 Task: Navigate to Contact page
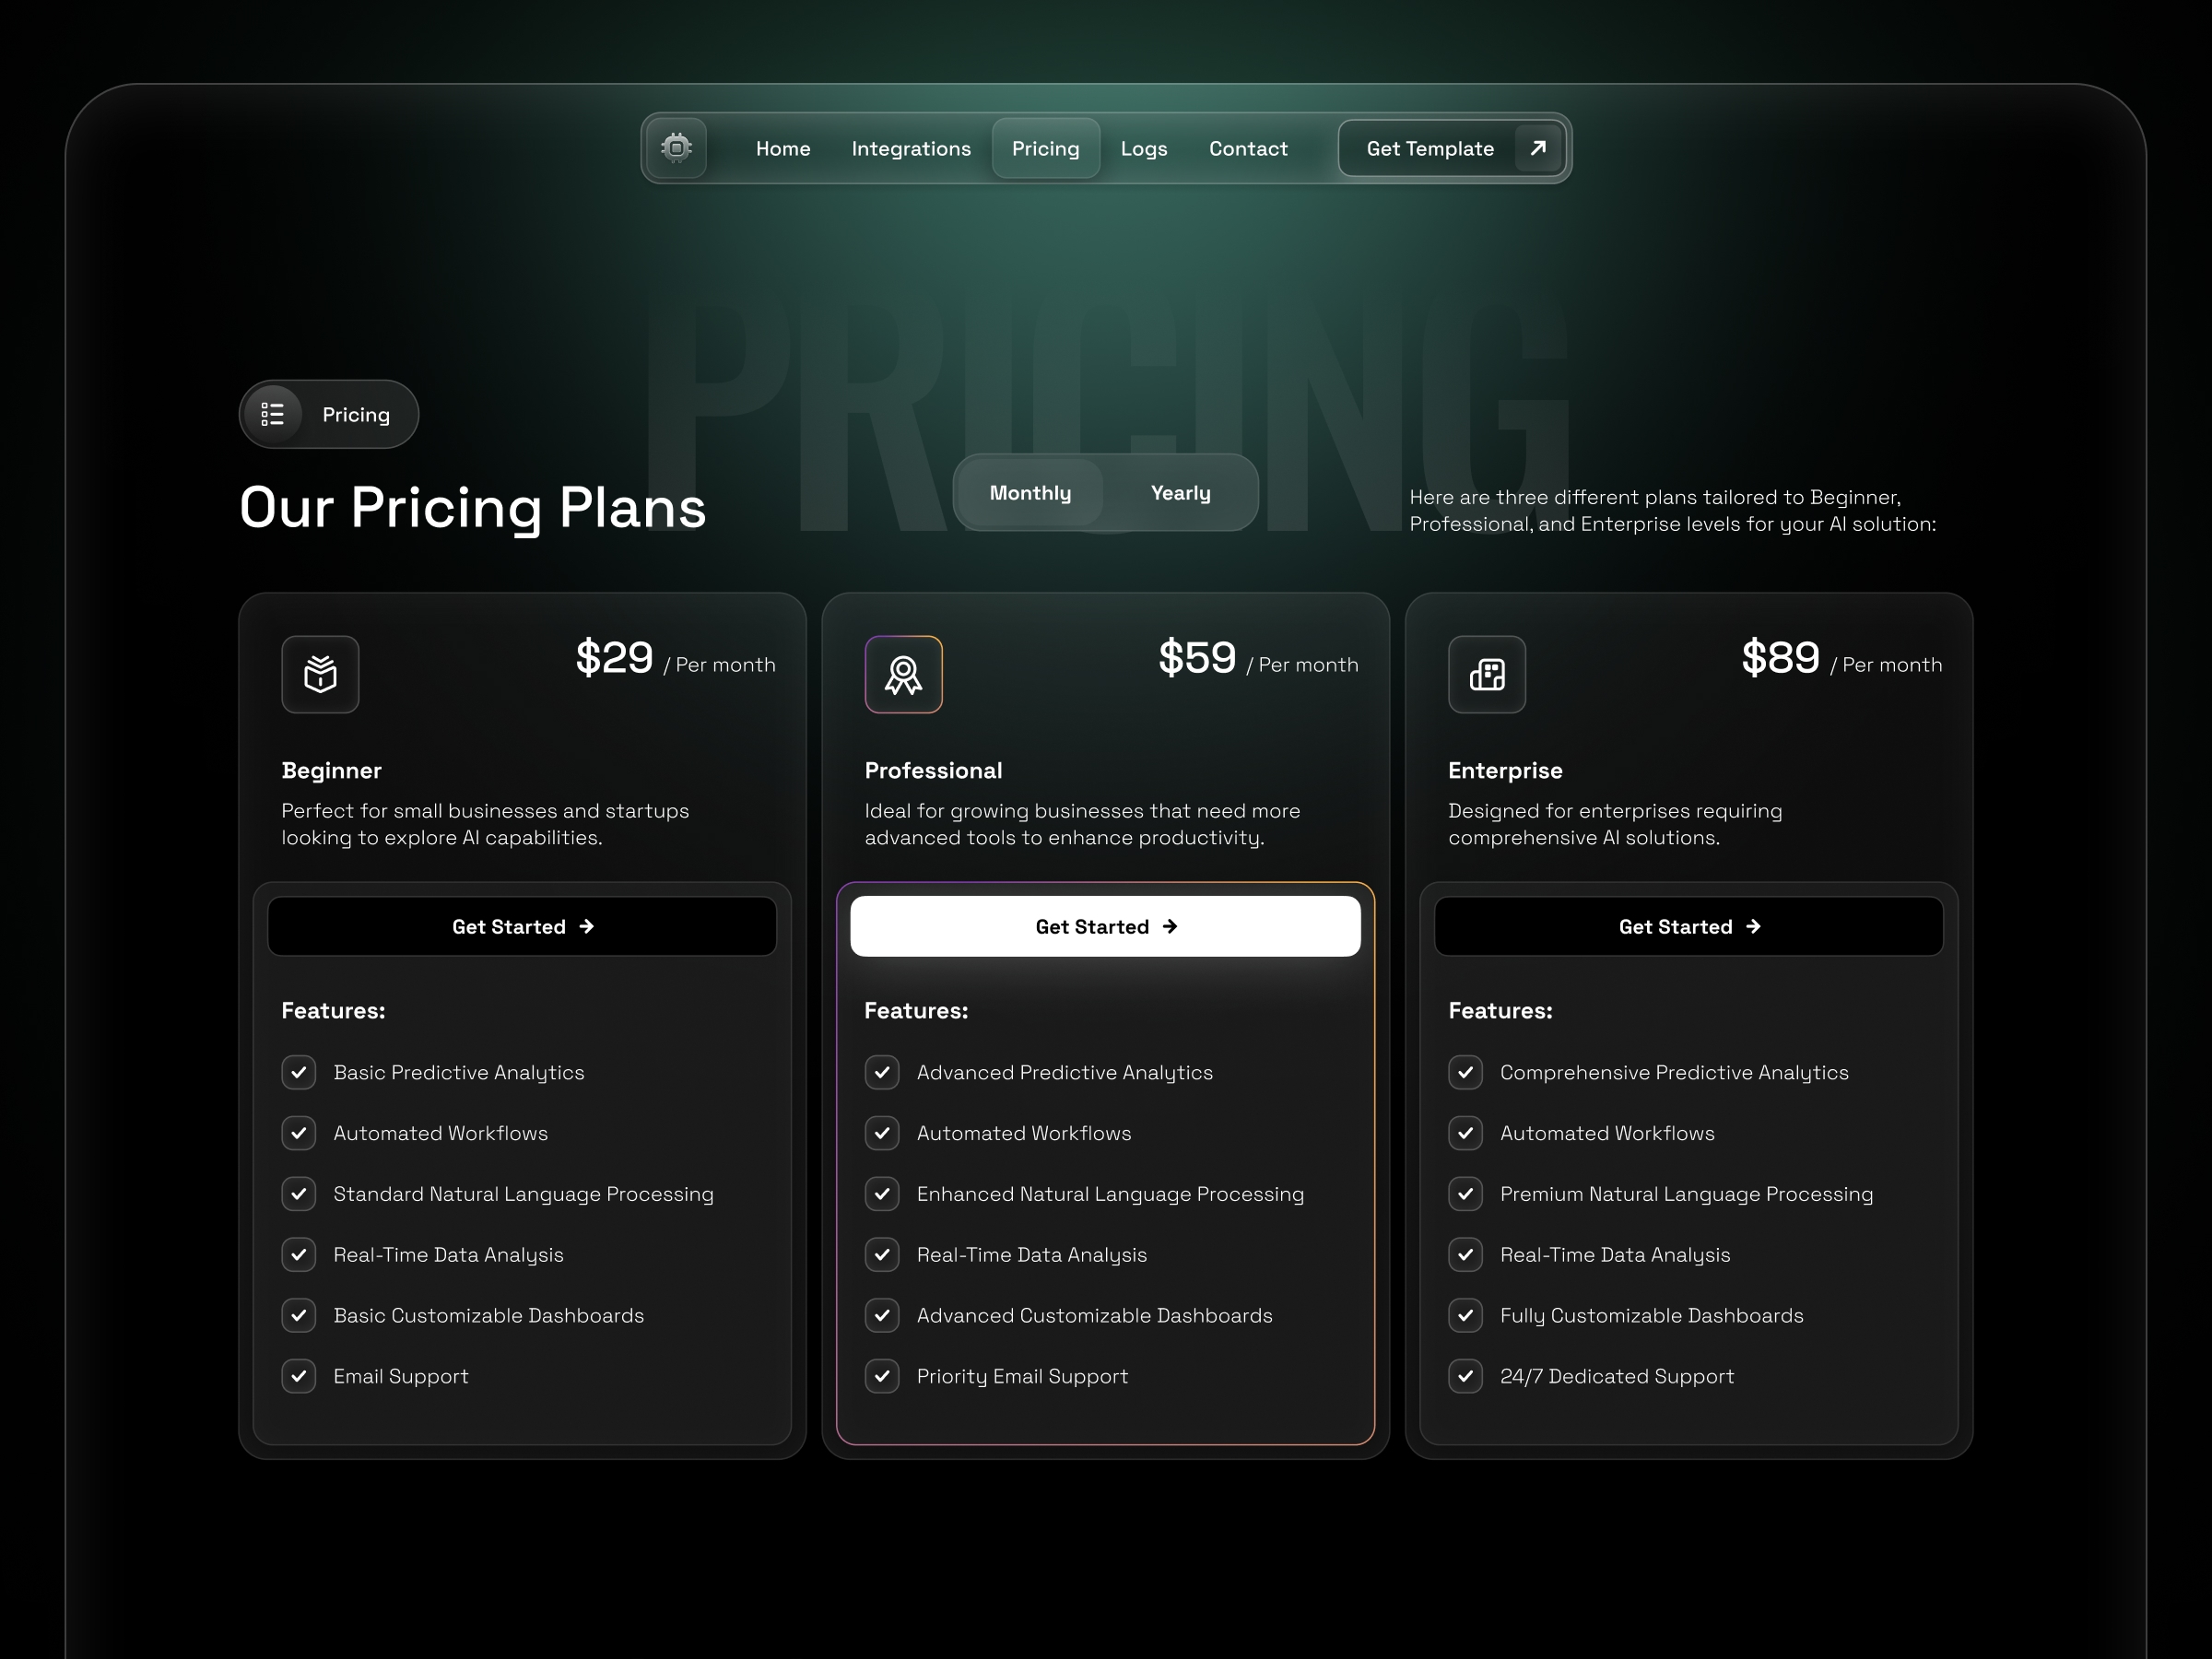point(1248,148)
